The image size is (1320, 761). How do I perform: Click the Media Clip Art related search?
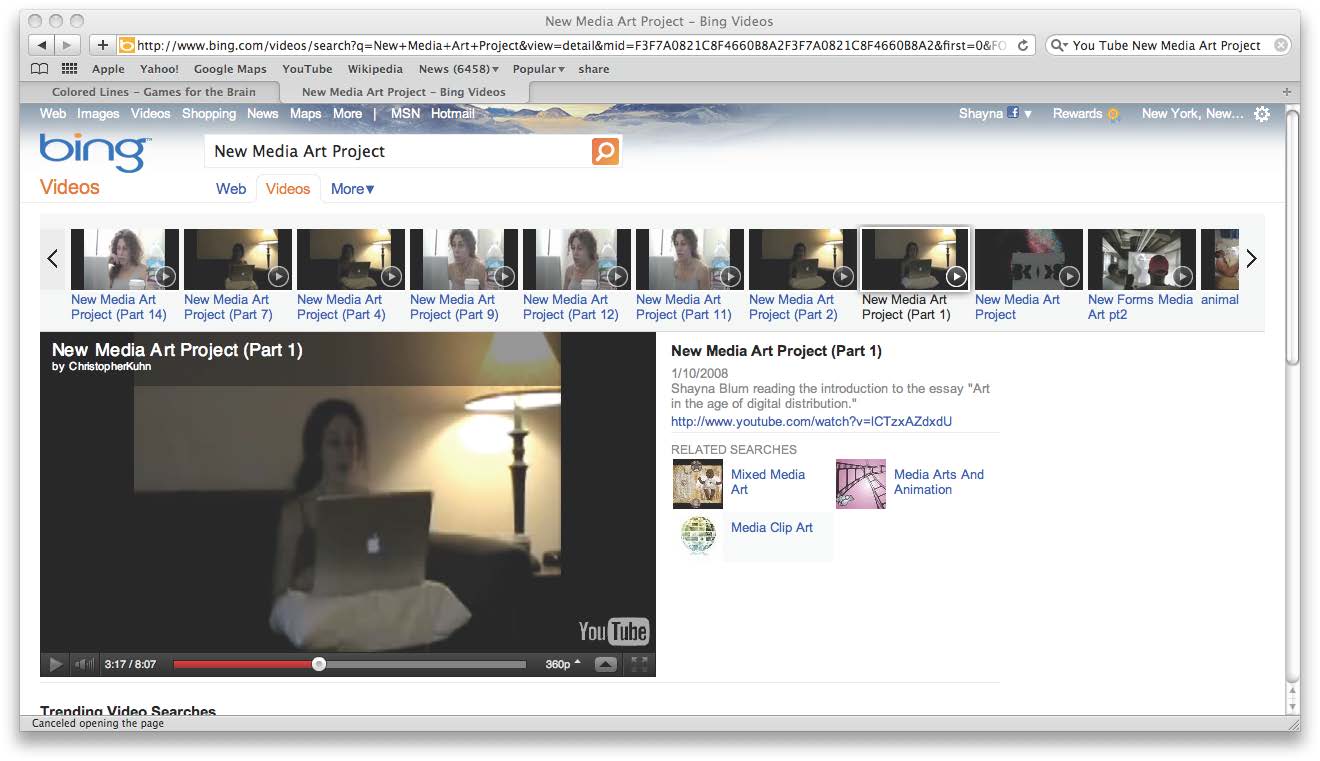pos(772,528)
